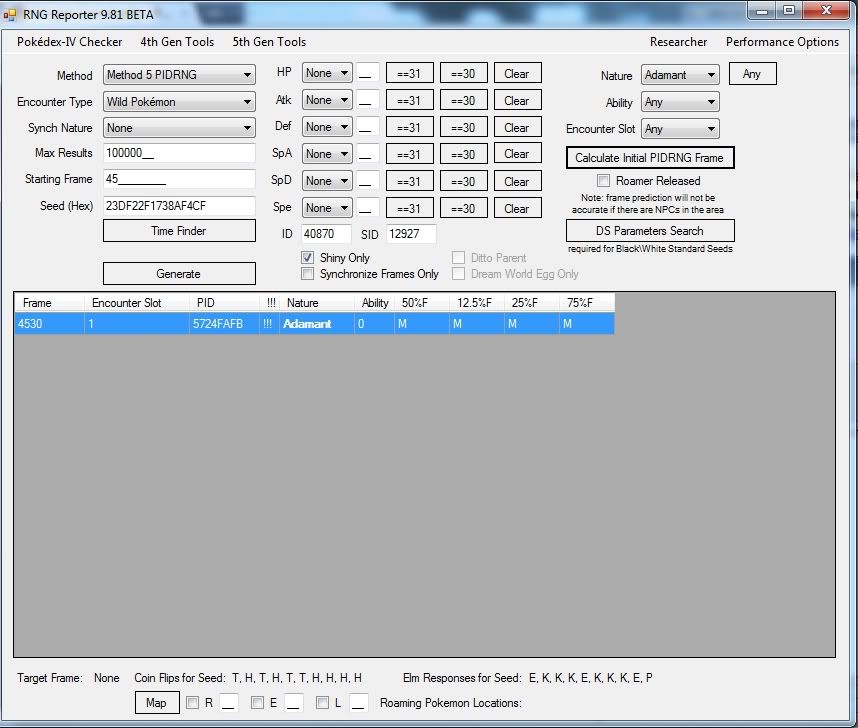Click the Max Results input field
Viewport: 858px width, 728px height.
pyautogui.click(x=179, y=153)
